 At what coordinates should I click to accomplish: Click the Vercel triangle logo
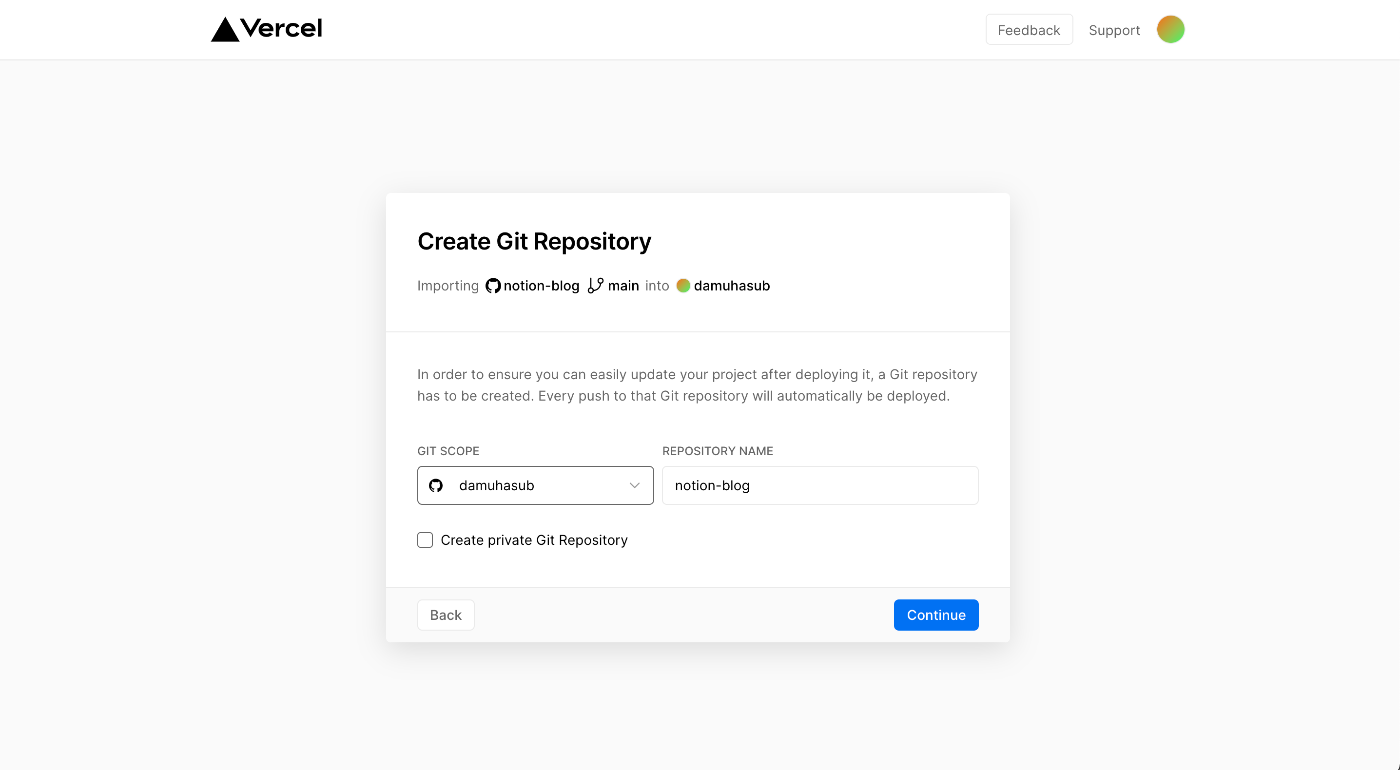(225, 30)
